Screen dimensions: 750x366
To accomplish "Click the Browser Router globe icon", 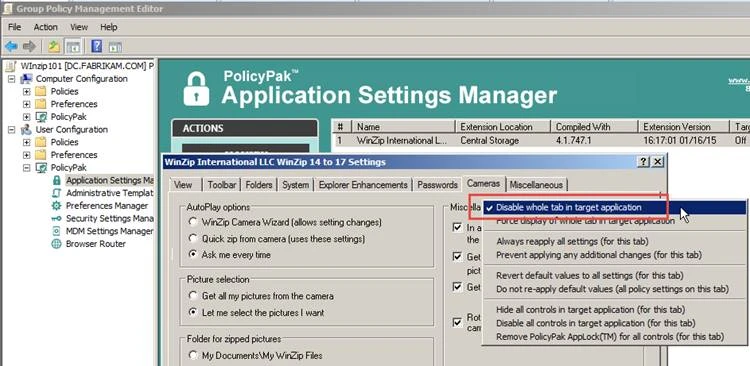I will 56,244.
